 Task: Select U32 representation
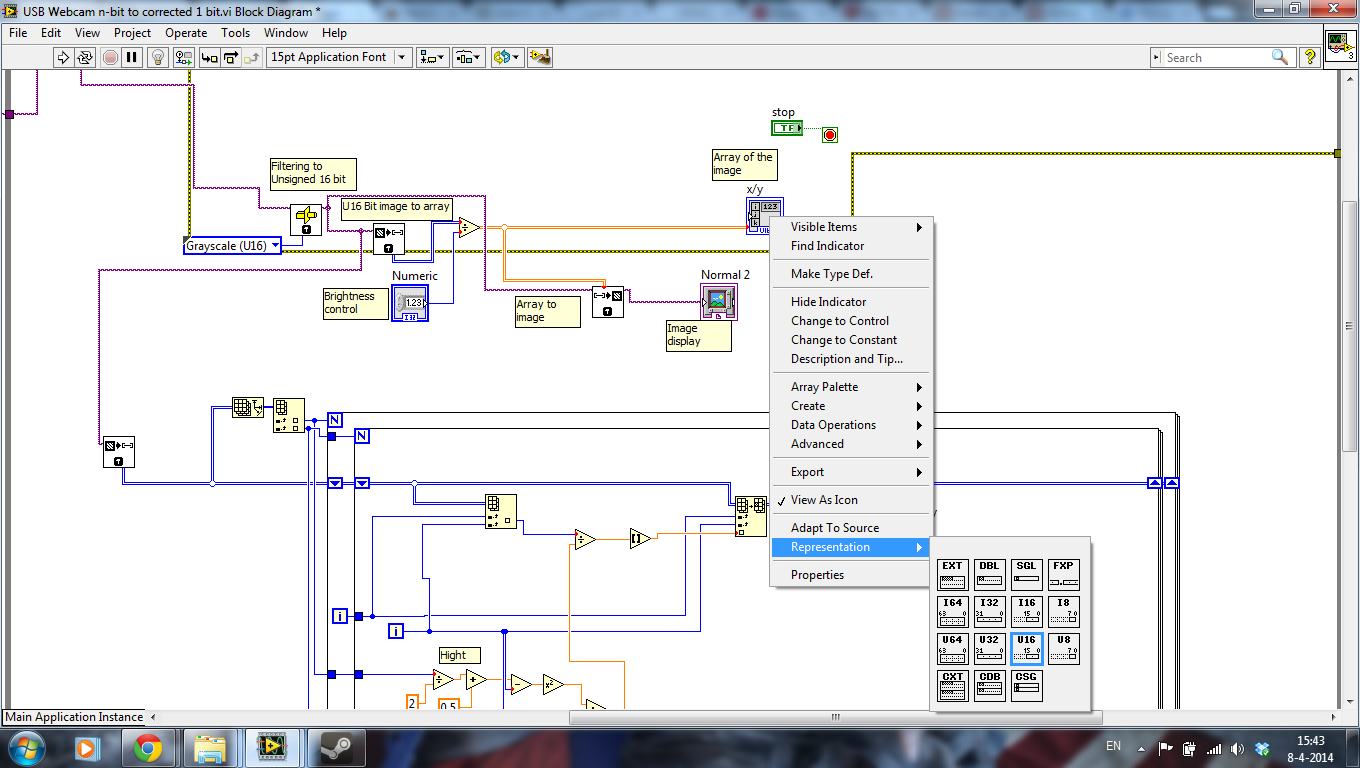(x=989, y=649)
